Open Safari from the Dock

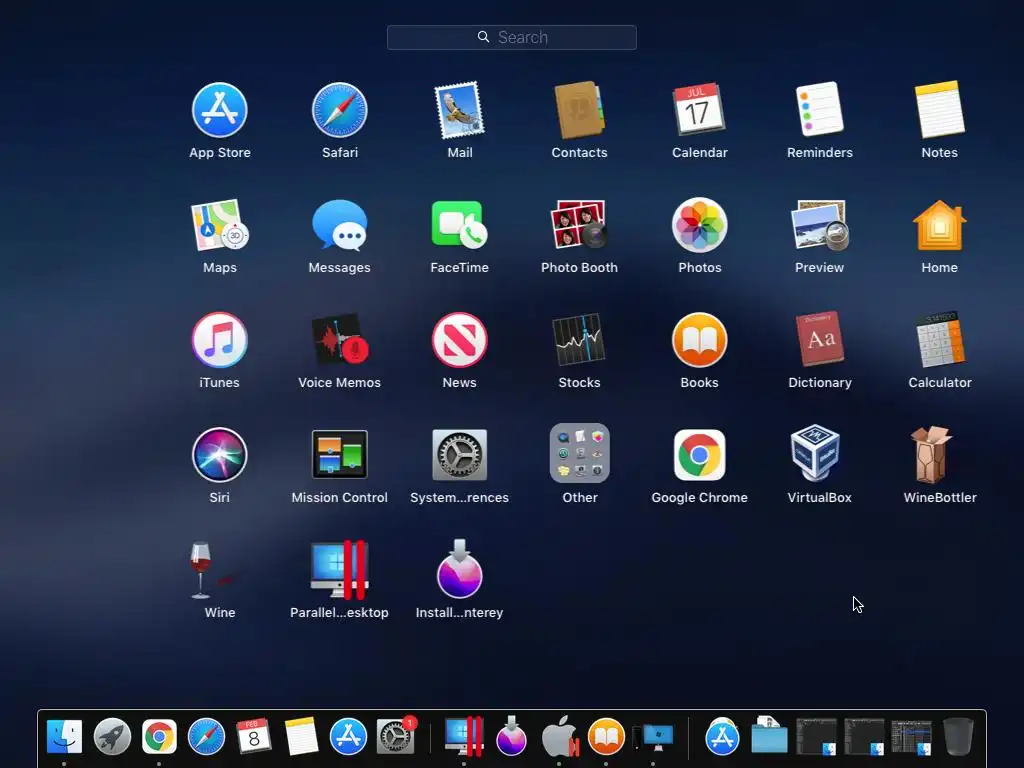[x=206, y=737]
